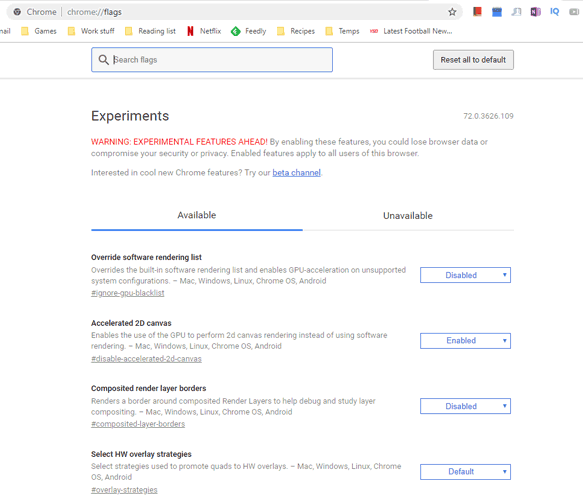
Task: Click the blue calendar extension icon
Action: click(x=497, y=12)
